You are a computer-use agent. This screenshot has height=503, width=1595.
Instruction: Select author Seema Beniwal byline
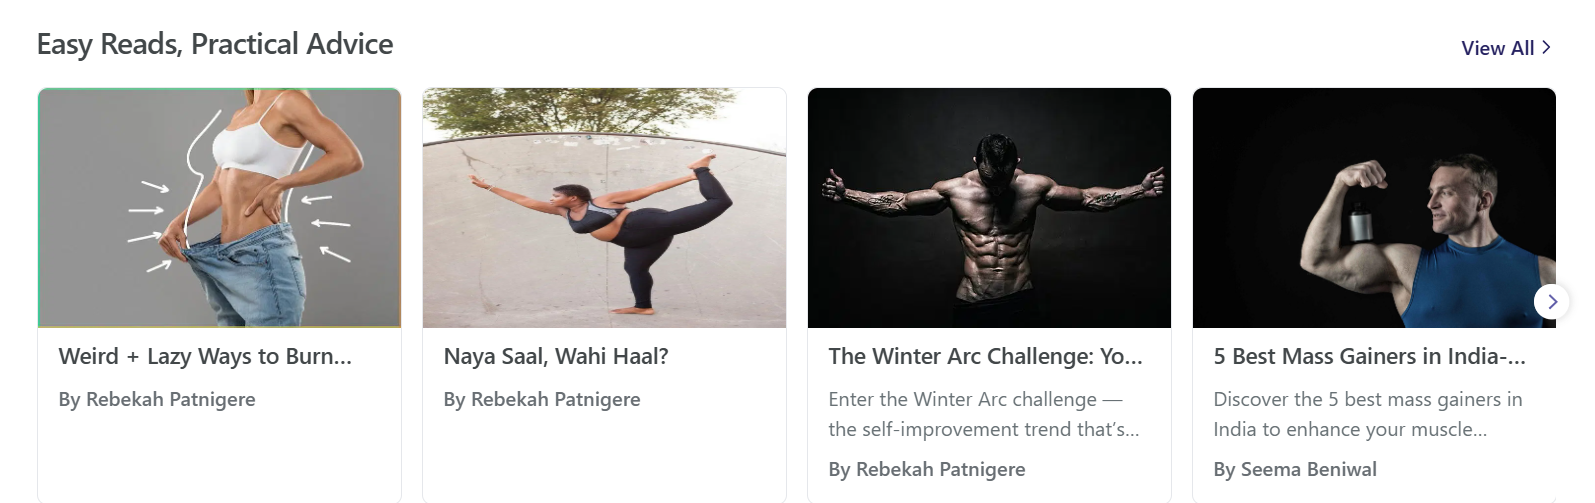1295,469
